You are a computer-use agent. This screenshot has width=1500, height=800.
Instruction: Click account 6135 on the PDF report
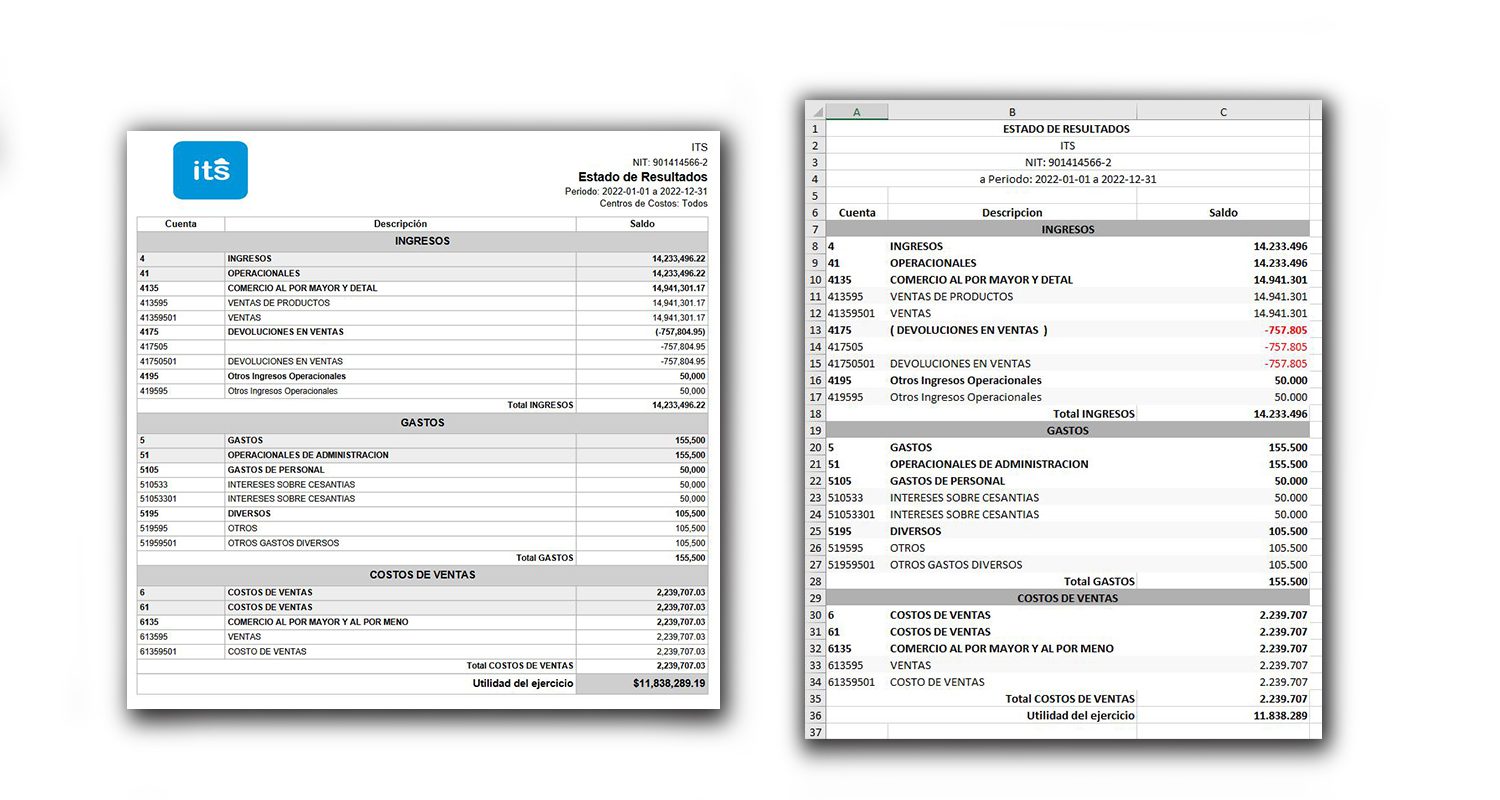click(x=148, y=622)
